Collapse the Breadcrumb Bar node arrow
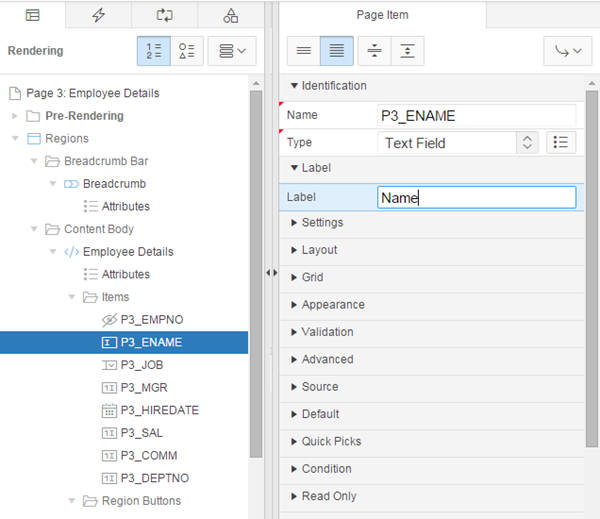The width and height of the screenshot is (600, 519). [34, 161]
